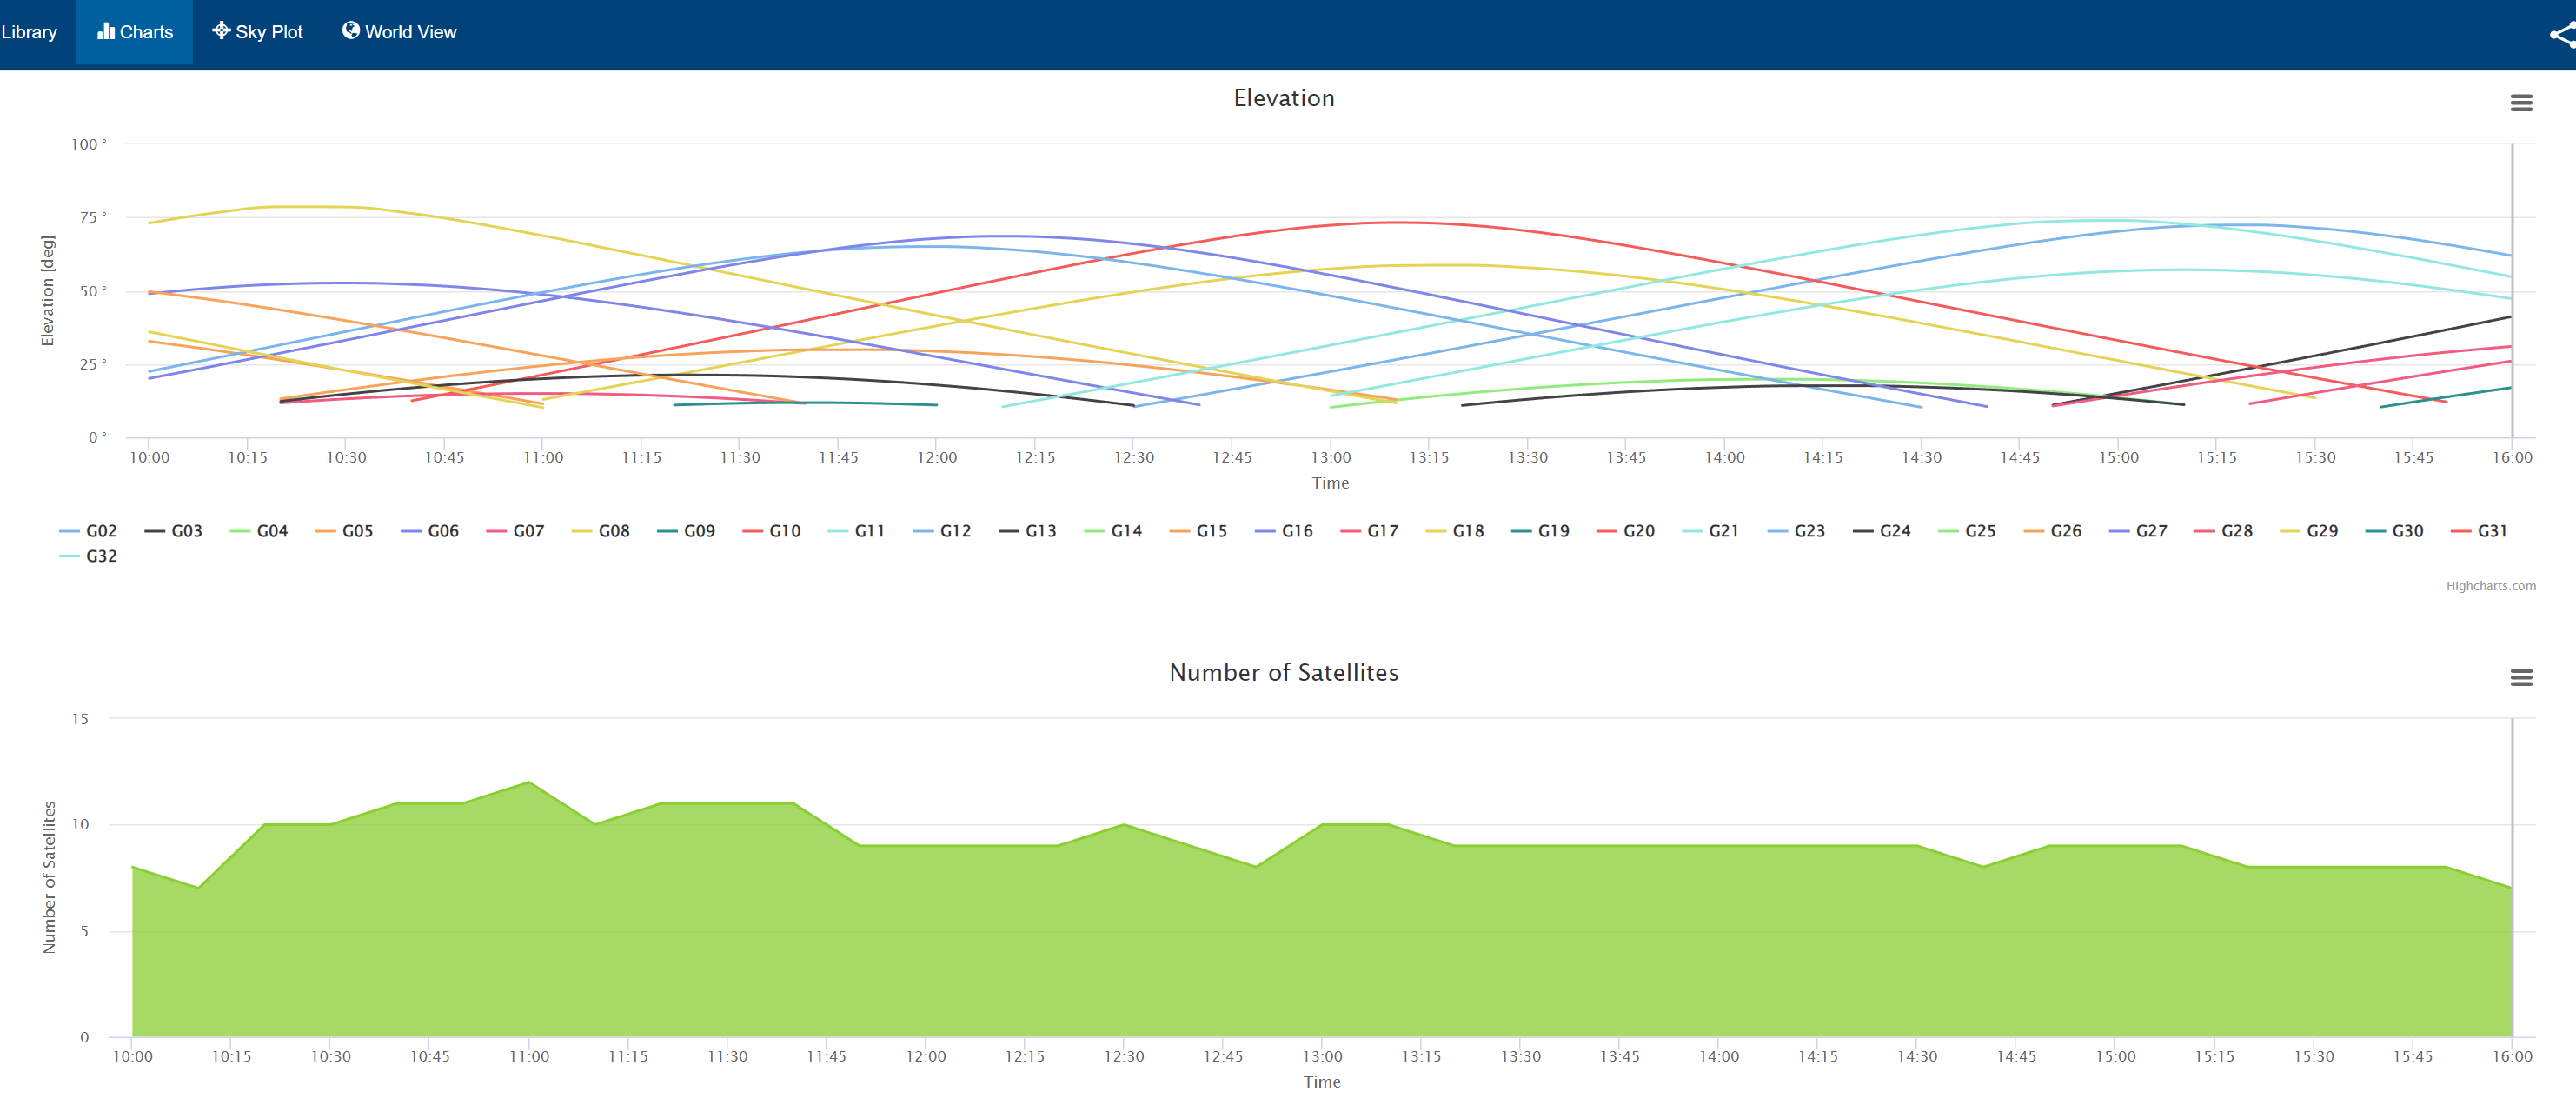Viewport: 2576px width, 1112px height.
Task: Toggle G32 legend entry
Action: [101, 556]
